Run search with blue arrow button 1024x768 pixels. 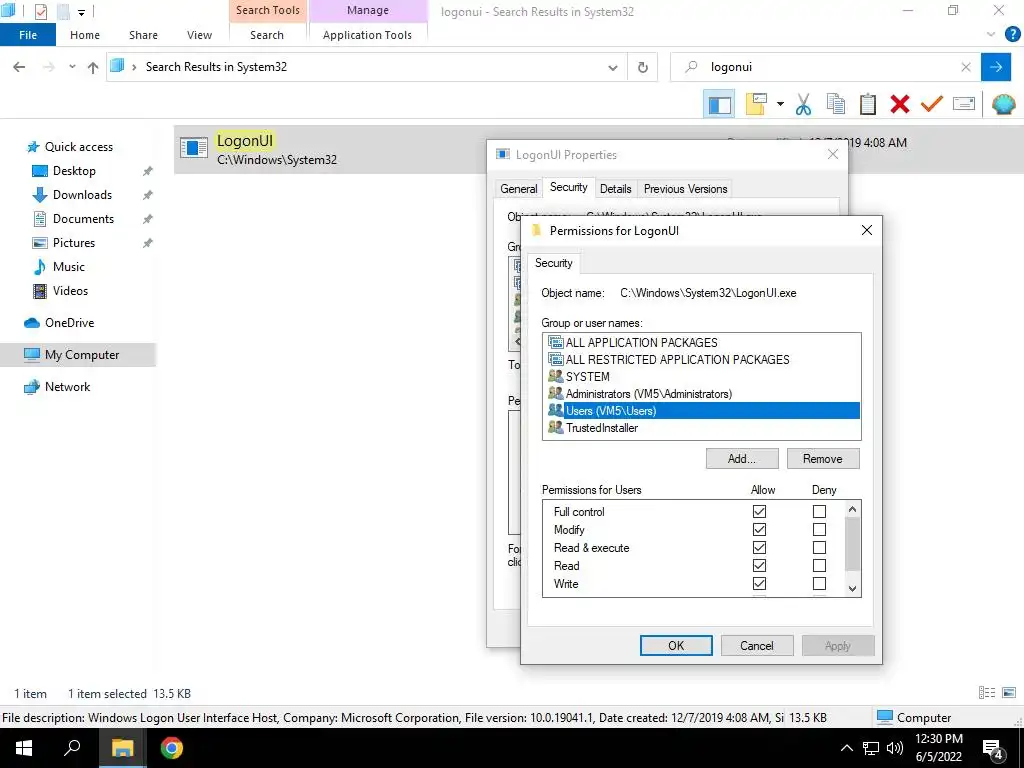996,67
